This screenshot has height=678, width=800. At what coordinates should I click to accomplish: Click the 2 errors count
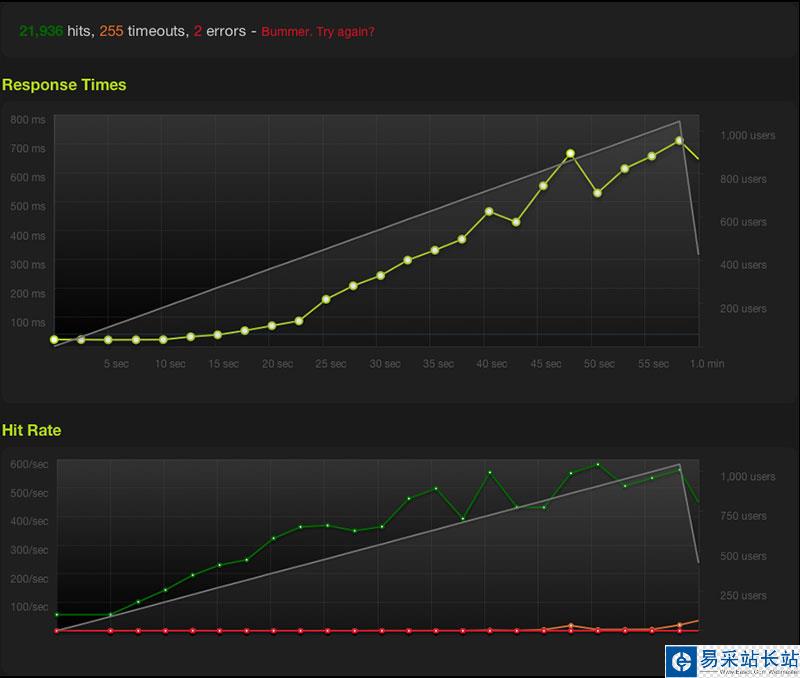click(x=197, y=31)
